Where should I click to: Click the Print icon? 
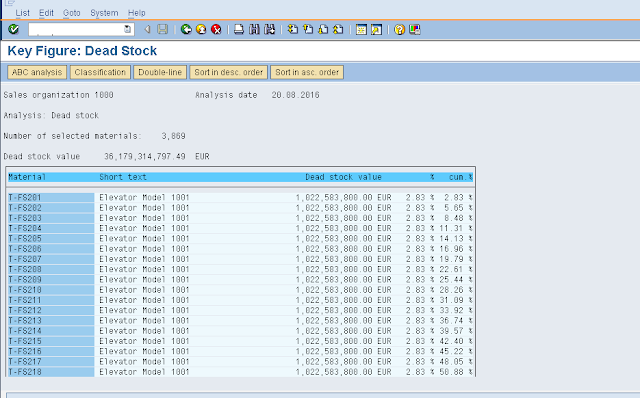coord(239,29)
